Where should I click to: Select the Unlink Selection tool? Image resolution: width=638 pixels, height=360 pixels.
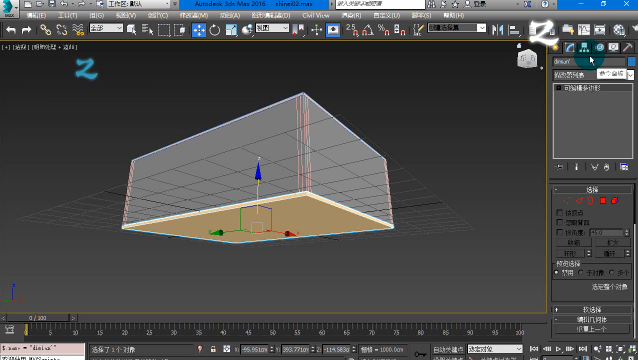pyautogui.click(x=62, y=30)
